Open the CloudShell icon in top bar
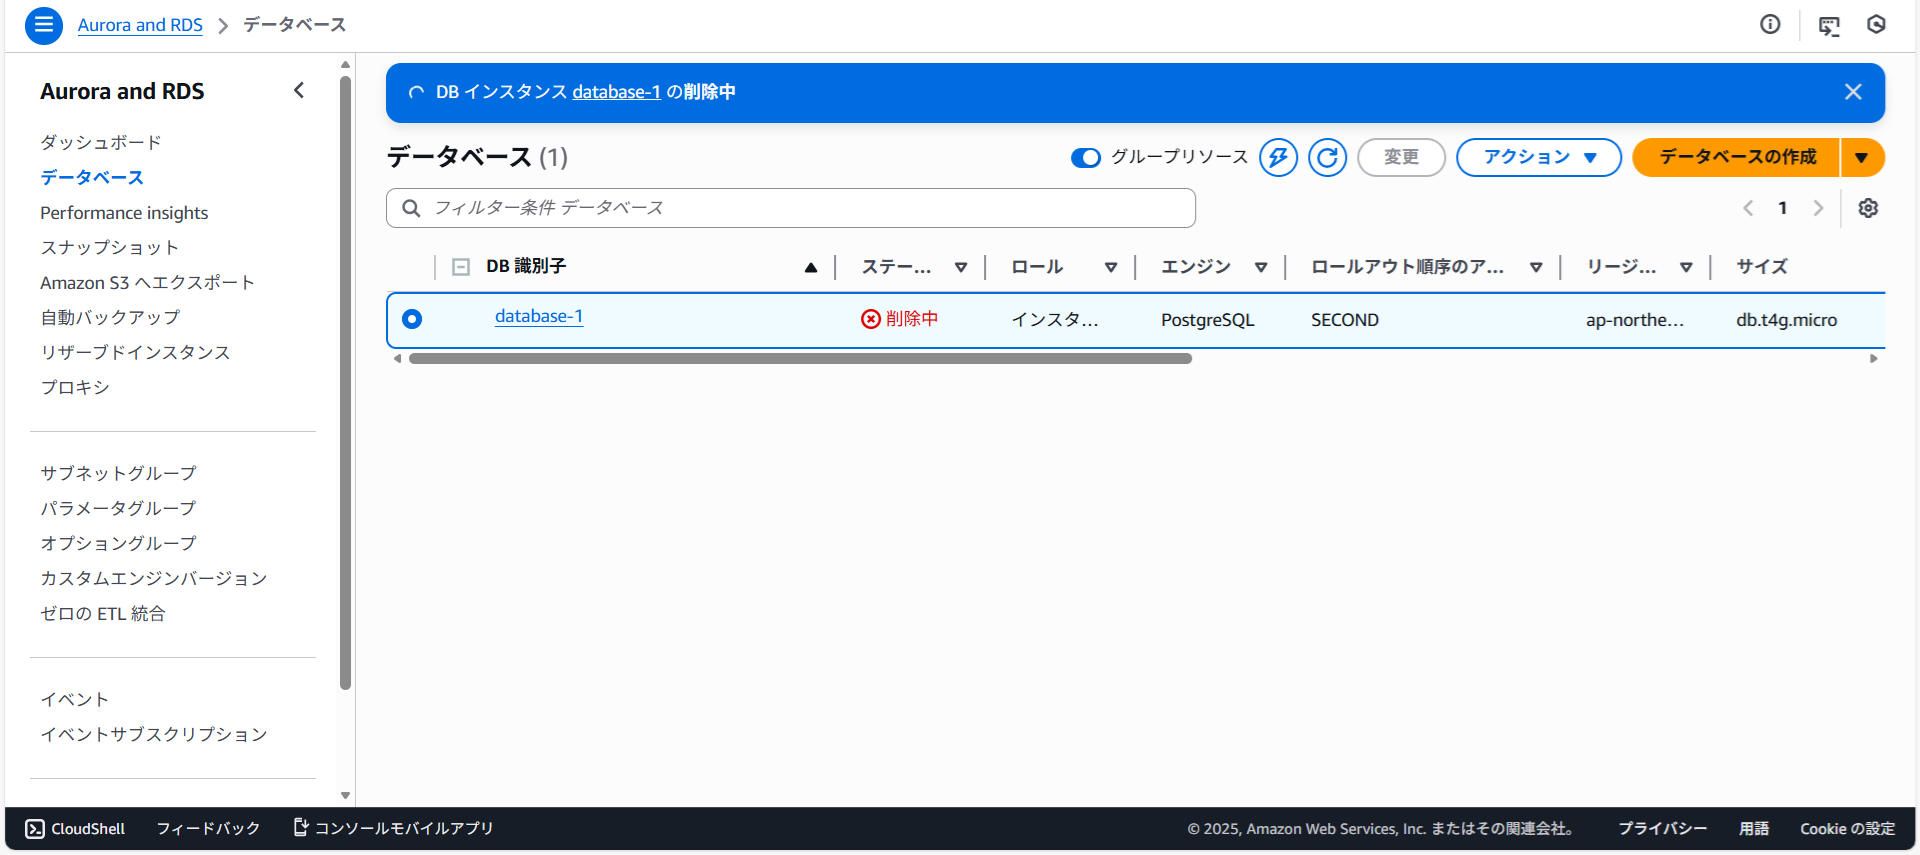This screenshot has width=1920, height=855. [x=1829, y=26]
